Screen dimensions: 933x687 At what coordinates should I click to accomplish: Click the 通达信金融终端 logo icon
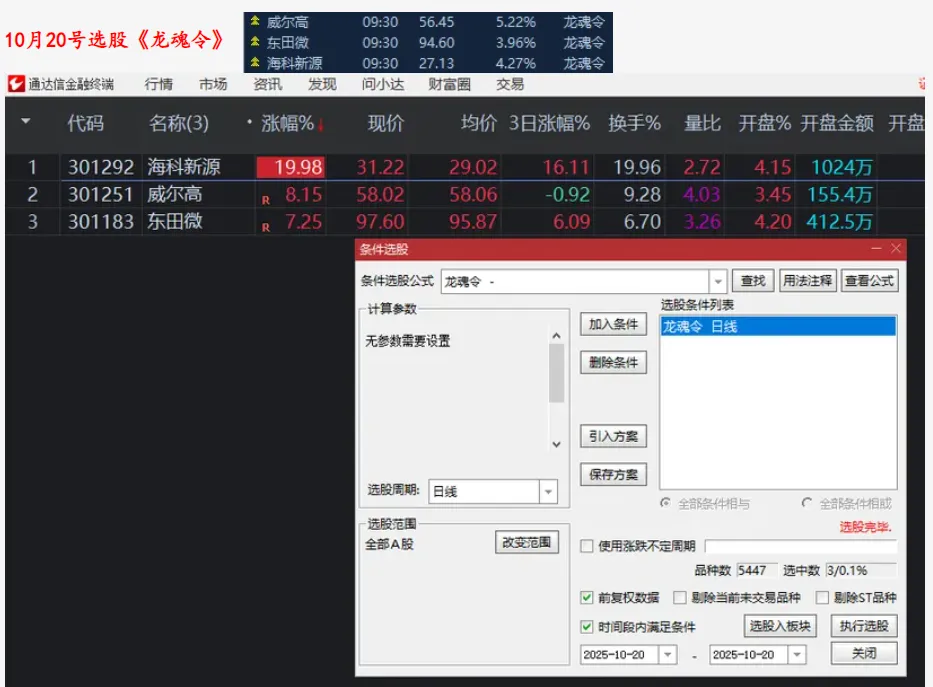coord(16,85)
